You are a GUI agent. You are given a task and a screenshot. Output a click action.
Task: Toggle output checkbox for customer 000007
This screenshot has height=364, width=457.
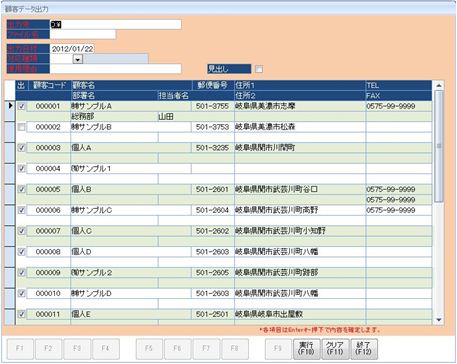(22, 231)
